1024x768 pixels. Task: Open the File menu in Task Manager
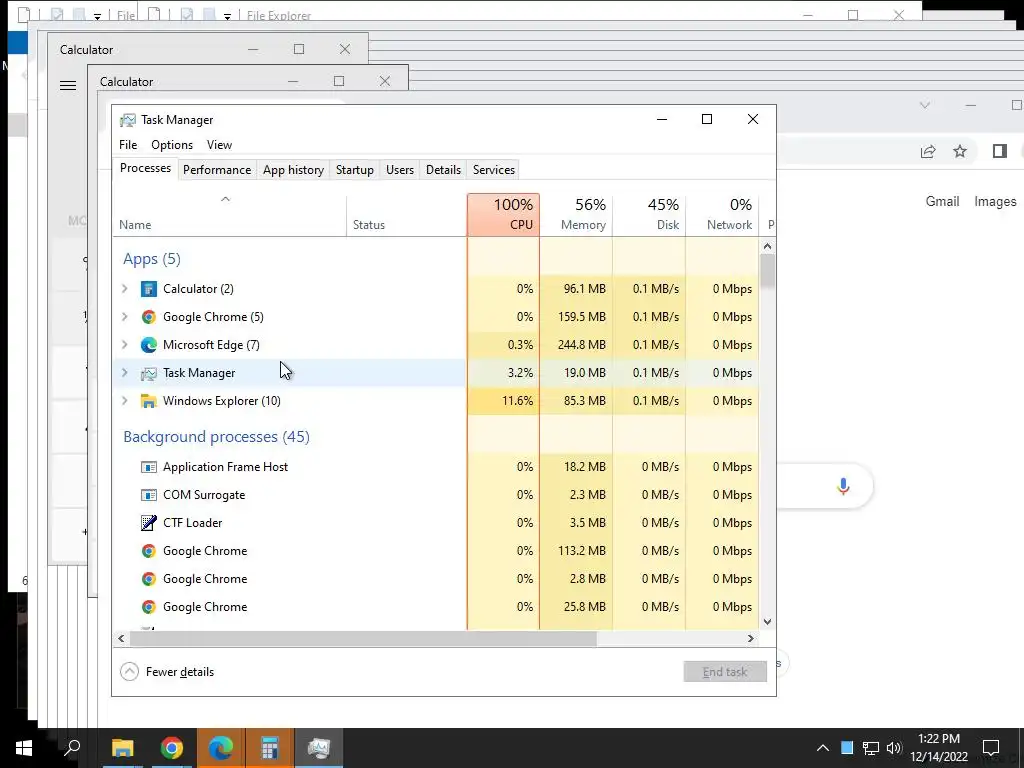click(x=128, y=145)
